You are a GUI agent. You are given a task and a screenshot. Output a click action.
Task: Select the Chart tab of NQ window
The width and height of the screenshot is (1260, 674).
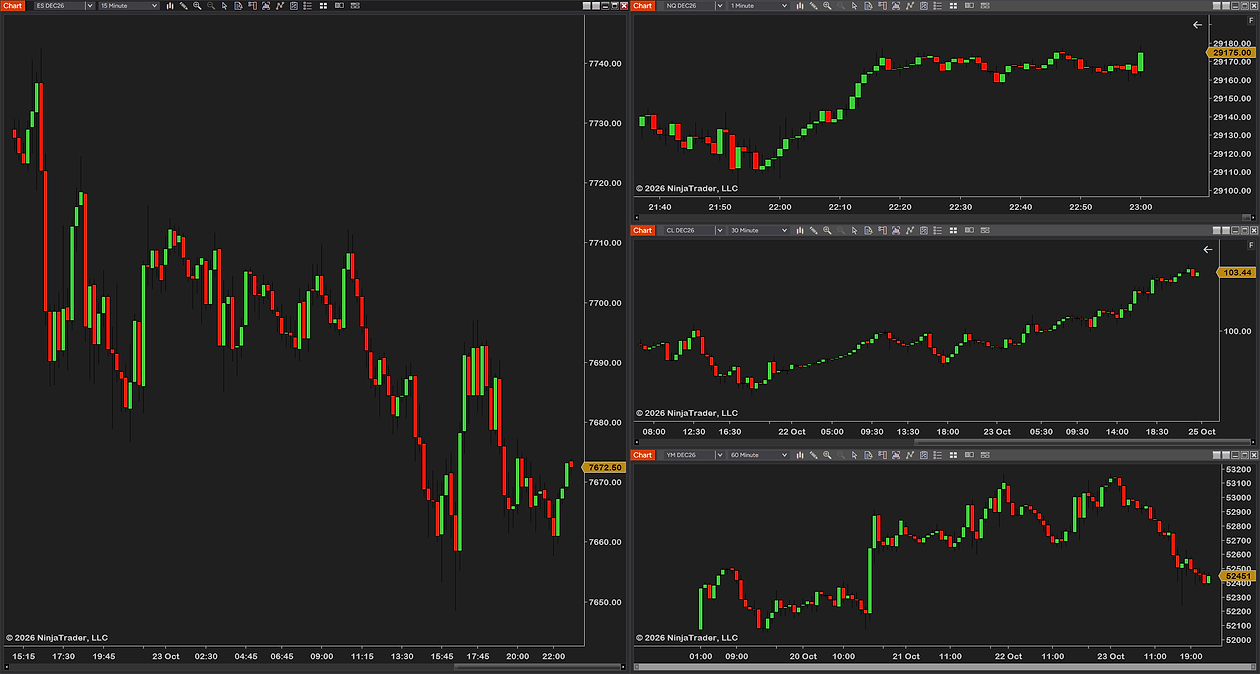pyautogui.click(x=643, y=6)
